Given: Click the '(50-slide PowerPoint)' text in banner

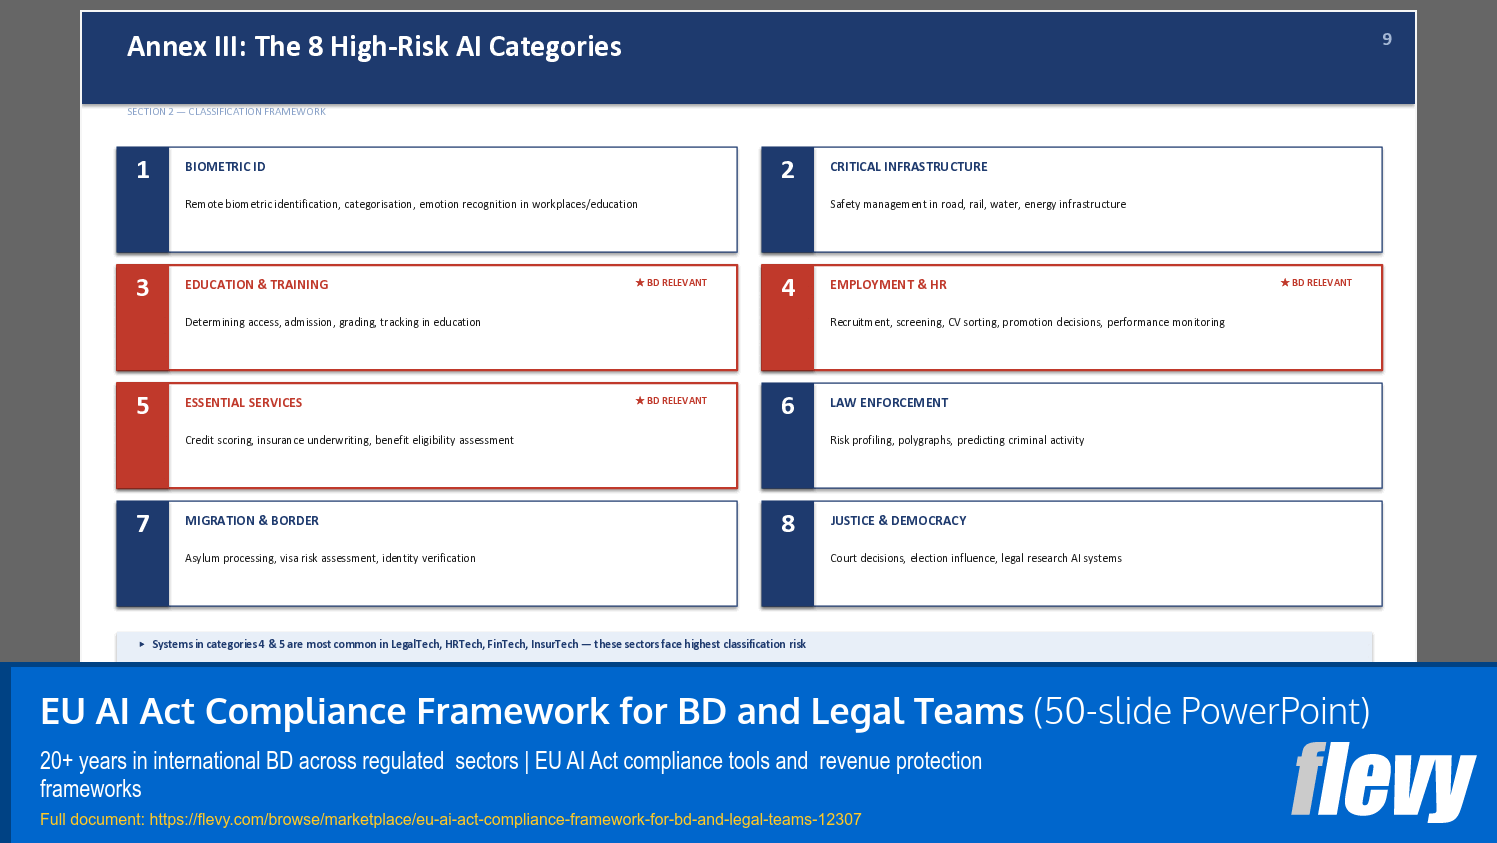Looking at the screenshot, I should coord(1201,712).
